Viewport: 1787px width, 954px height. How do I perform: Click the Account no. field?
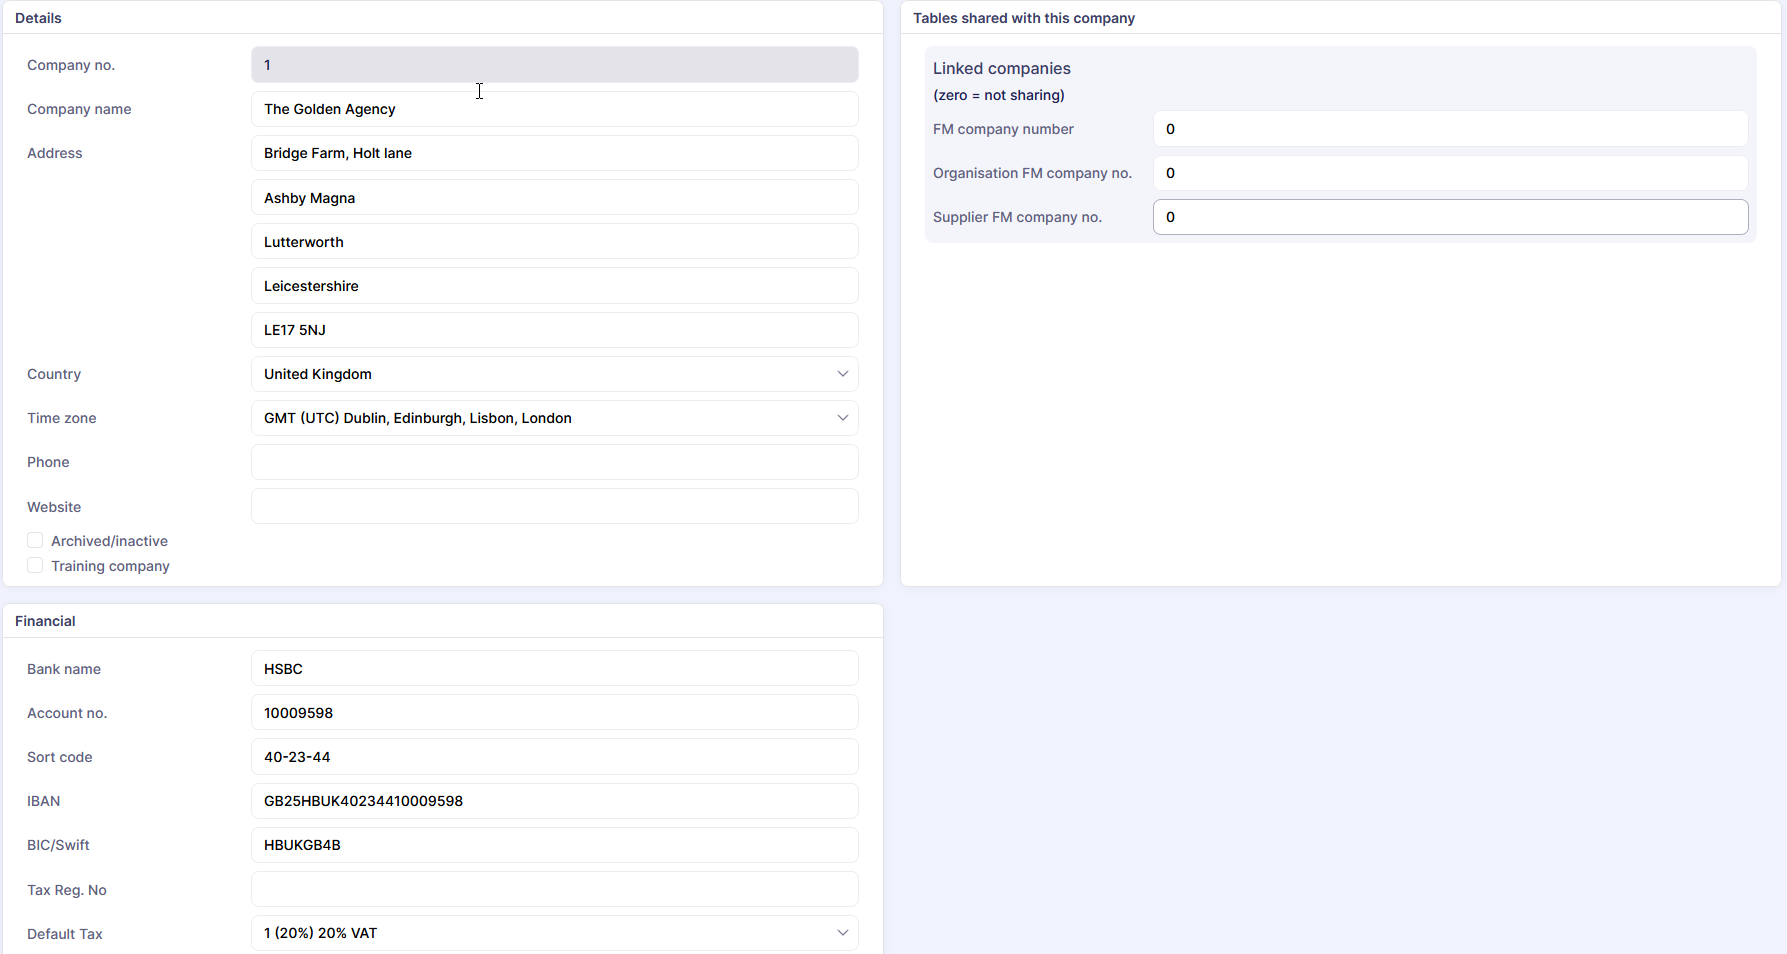pyautogui.click(x=554, y=713)
